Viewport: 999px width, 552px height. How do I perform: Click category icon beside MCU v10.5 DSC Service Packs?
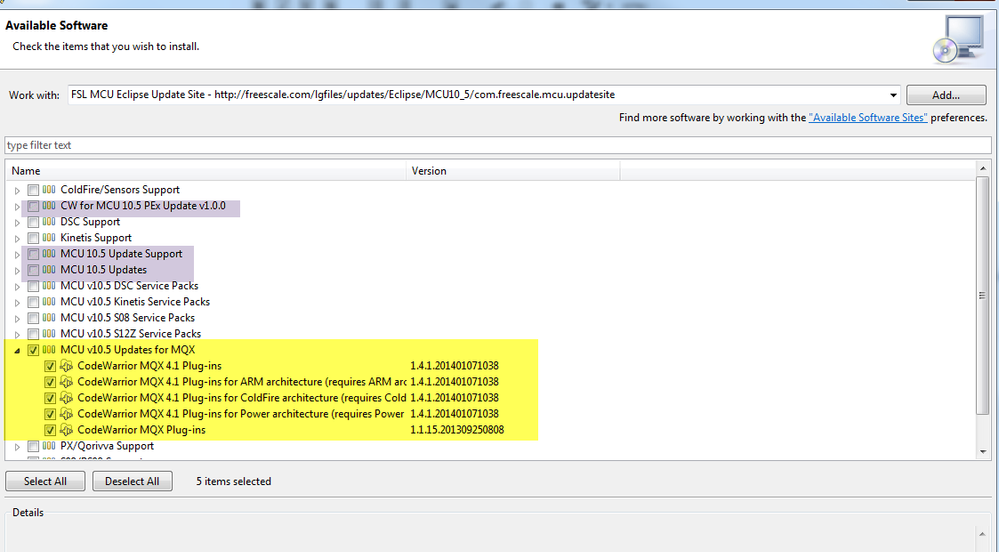tap(49, 285)
